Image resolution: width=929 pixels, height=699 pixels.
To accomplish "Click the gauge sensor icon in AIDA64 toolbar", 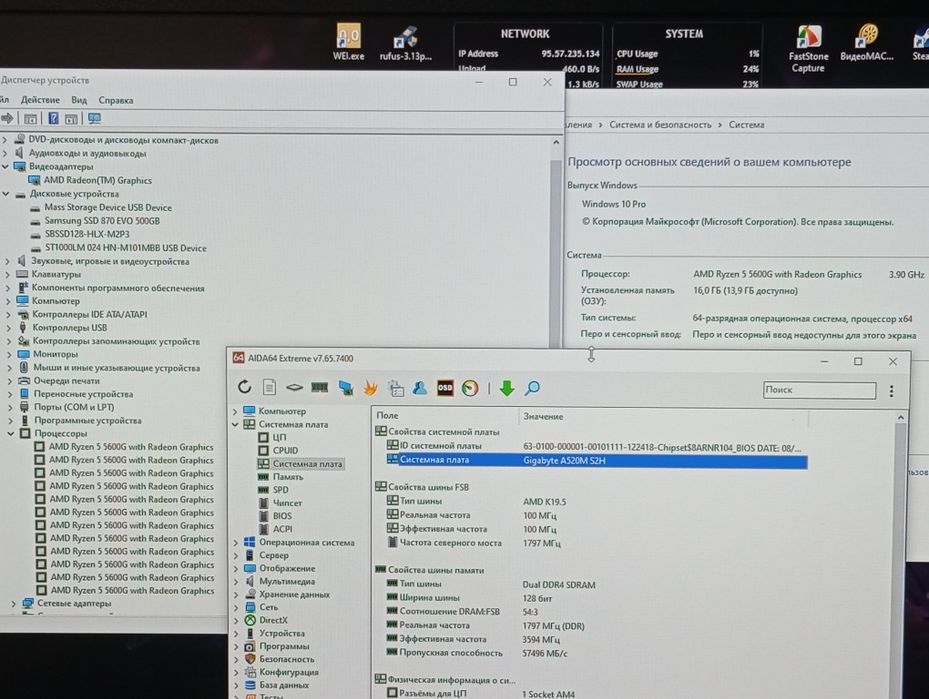I will point(470,388).
